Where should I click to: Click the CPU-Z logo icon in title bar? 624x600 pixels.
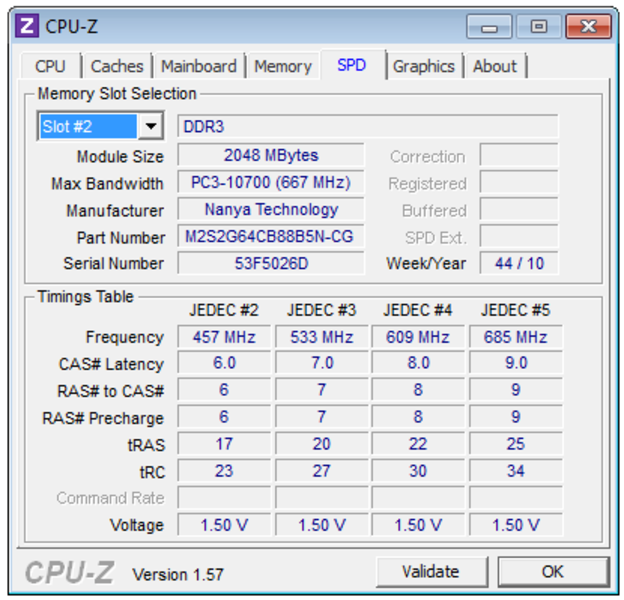tap(29, 26)
